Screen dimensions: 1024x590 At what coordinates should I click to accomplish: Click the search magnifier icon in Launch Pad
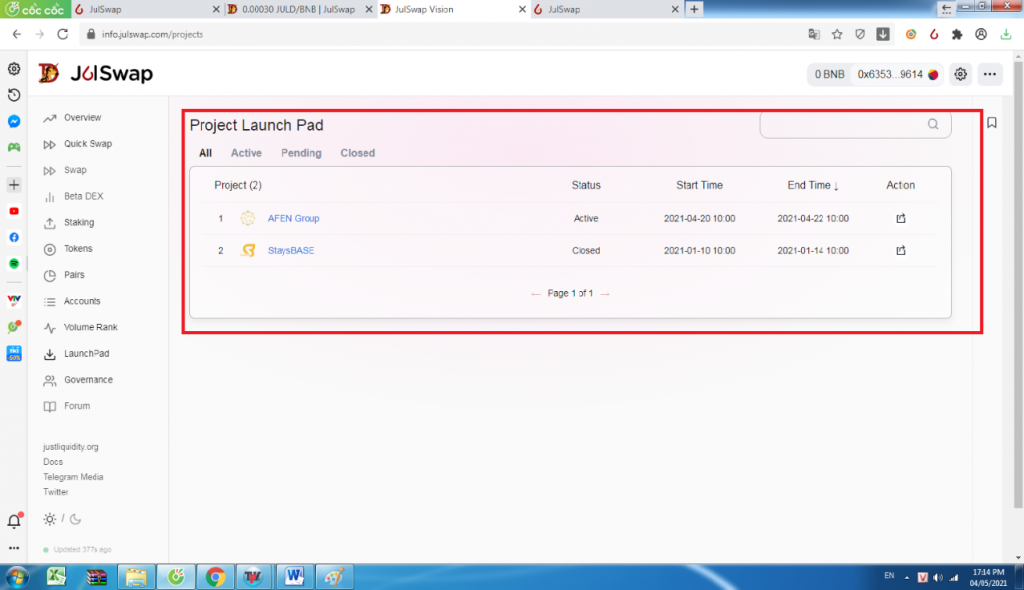933,125
